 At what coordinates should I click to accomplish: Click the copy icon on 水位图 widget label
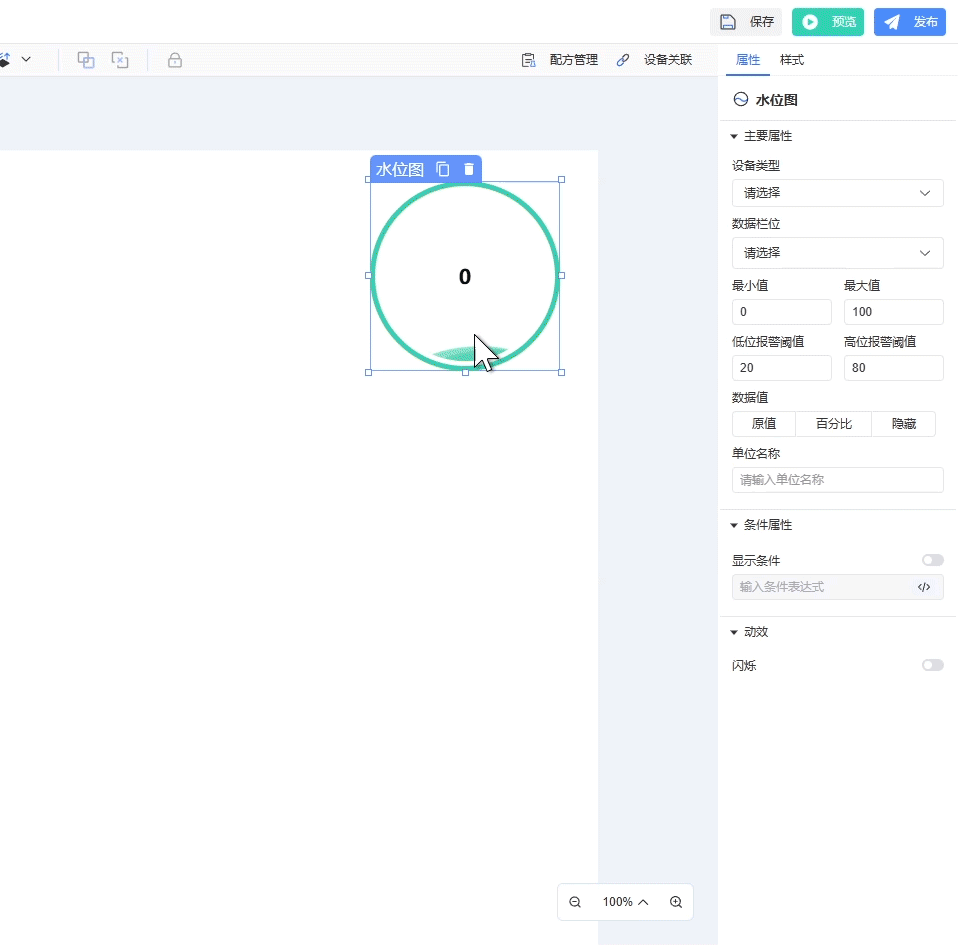(x=443, y=169)
